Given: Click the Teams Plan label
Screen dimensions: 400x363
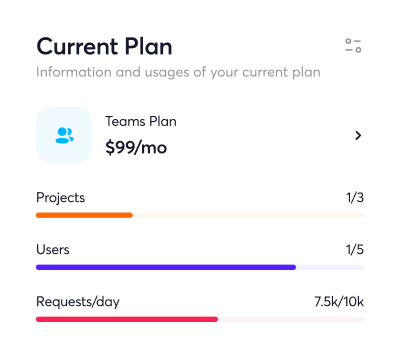Looking at the screenshot, I should (x=141, y=121).
